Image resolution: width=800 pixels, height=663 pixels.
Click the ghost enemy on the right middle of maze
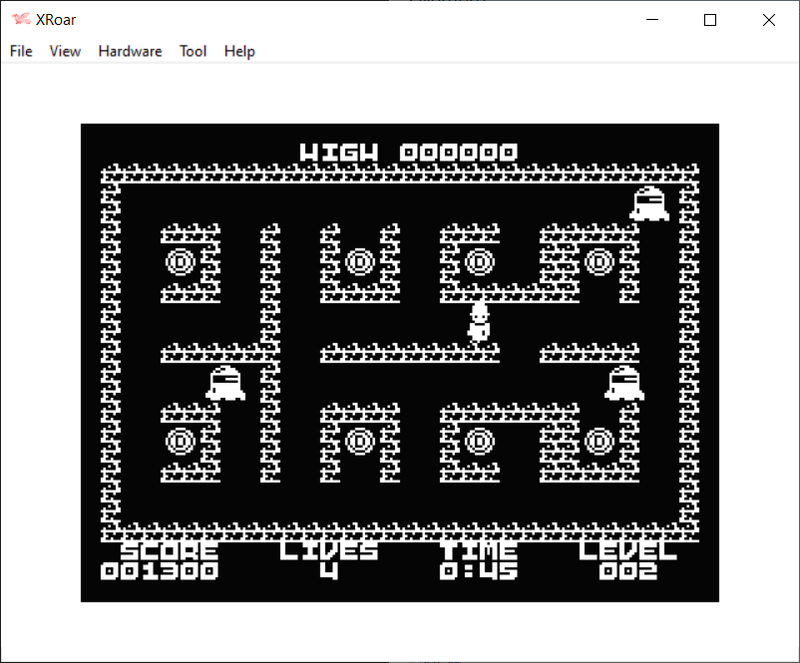tap(624, 383)
